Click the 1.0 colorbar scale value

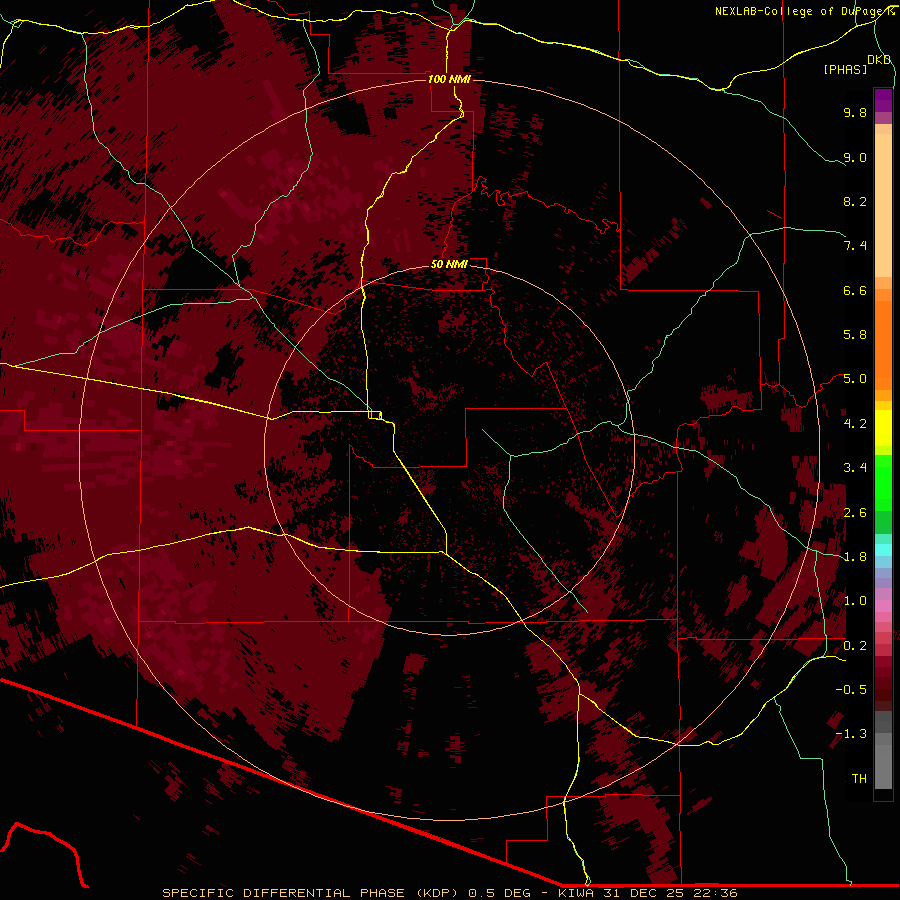(x=855, y=601)
